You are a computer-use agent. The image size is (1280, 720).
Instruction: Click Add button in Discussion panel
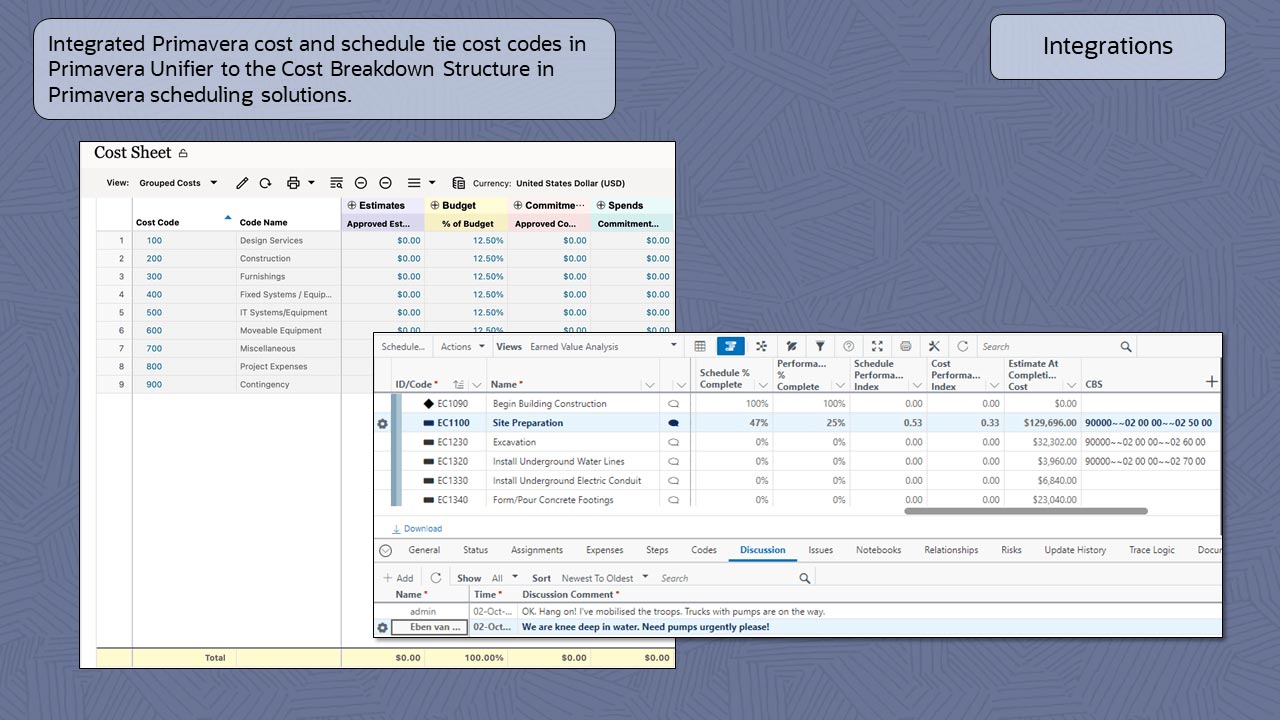click(398, 578)
